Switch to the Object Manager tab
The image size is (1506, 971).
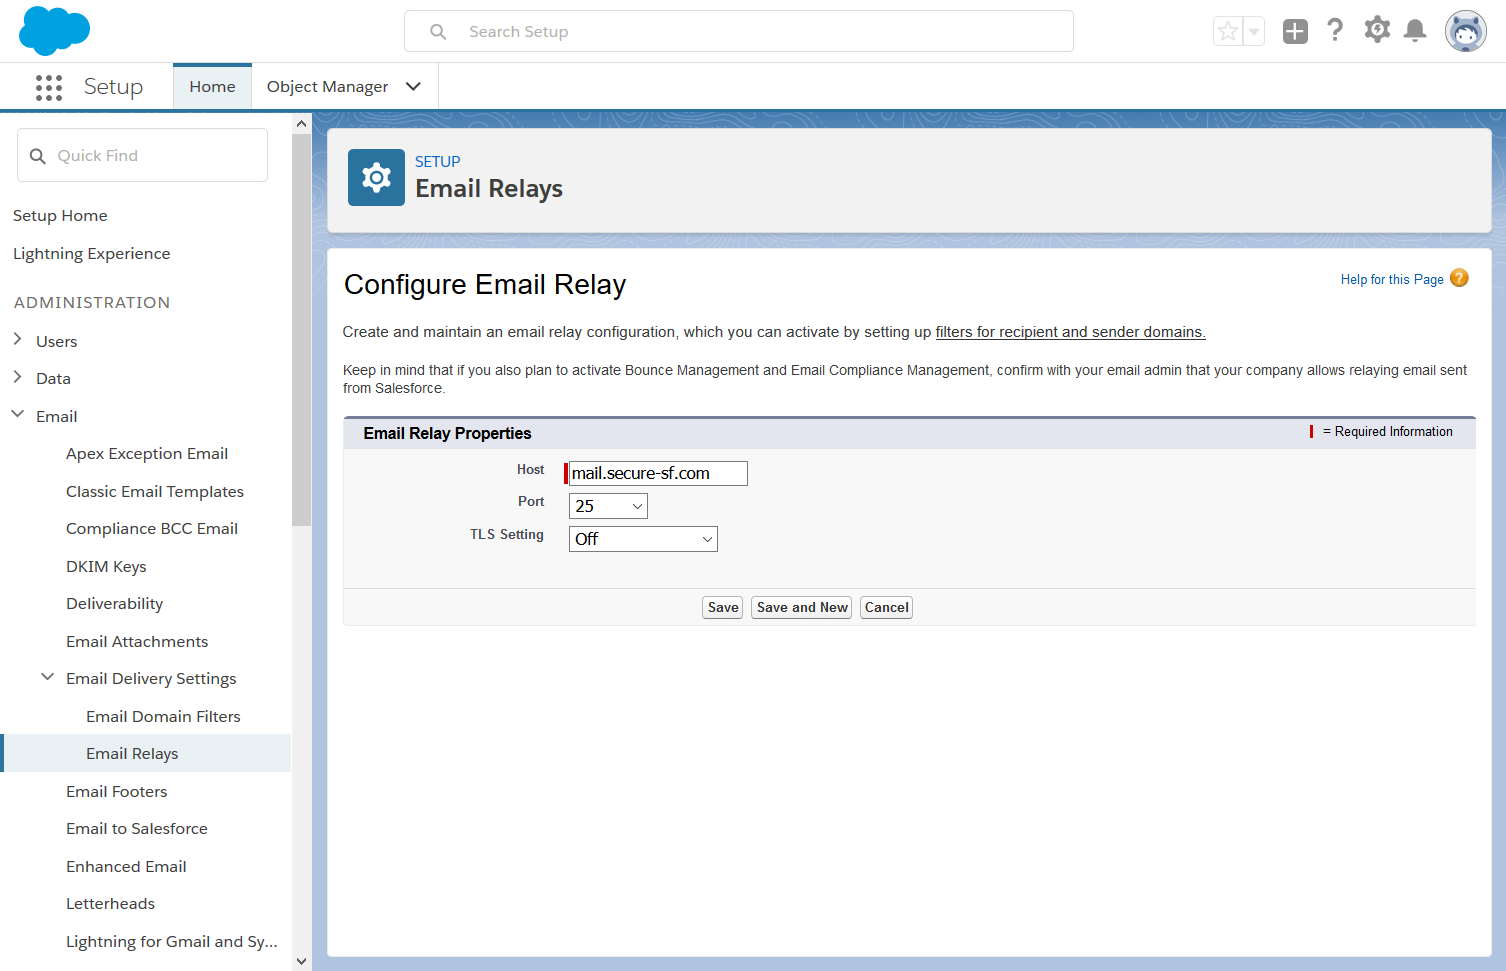click(x=327, y=87)
